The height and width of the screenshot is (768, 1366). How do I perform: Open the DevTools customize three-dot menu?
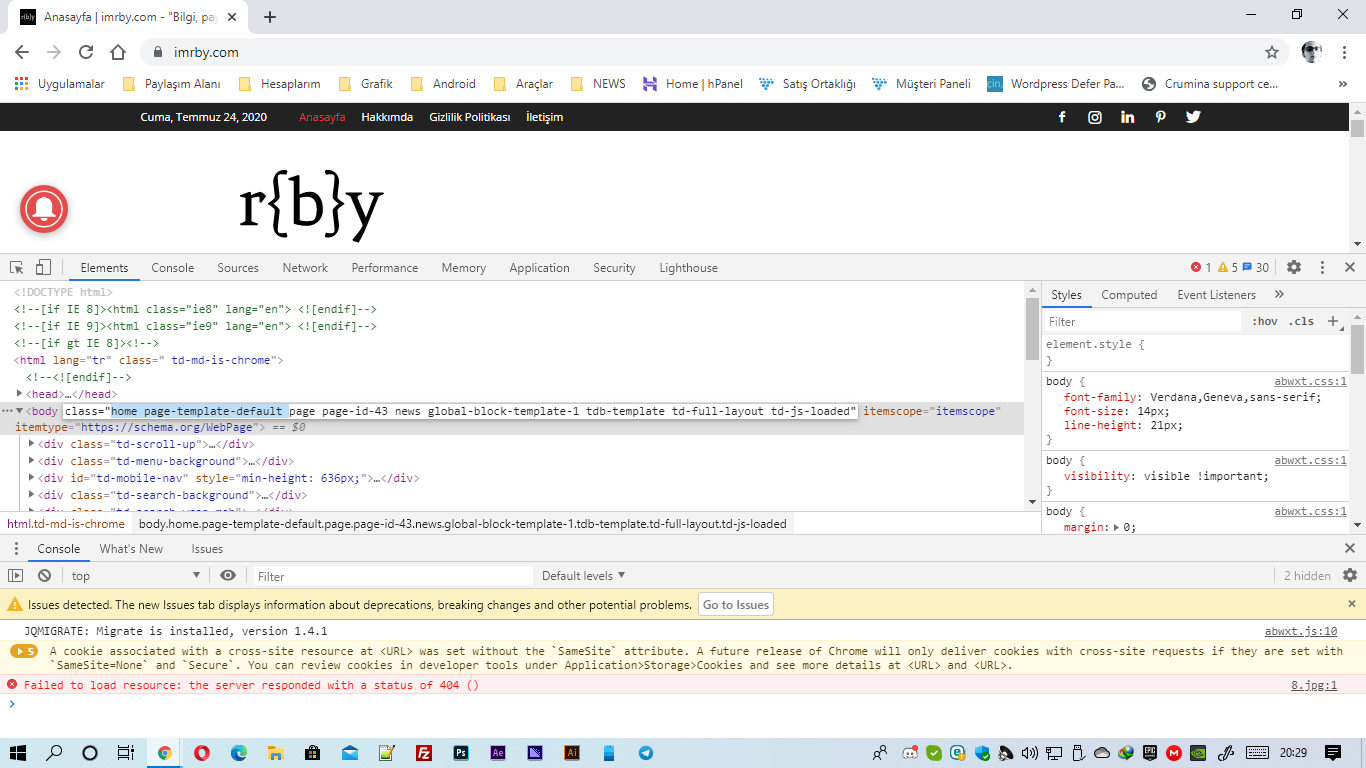coord(1322,268)
